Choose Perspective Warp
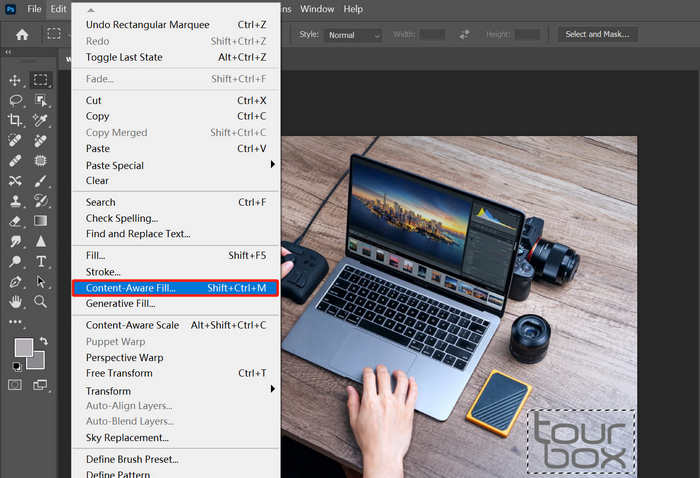 (176, 357)
